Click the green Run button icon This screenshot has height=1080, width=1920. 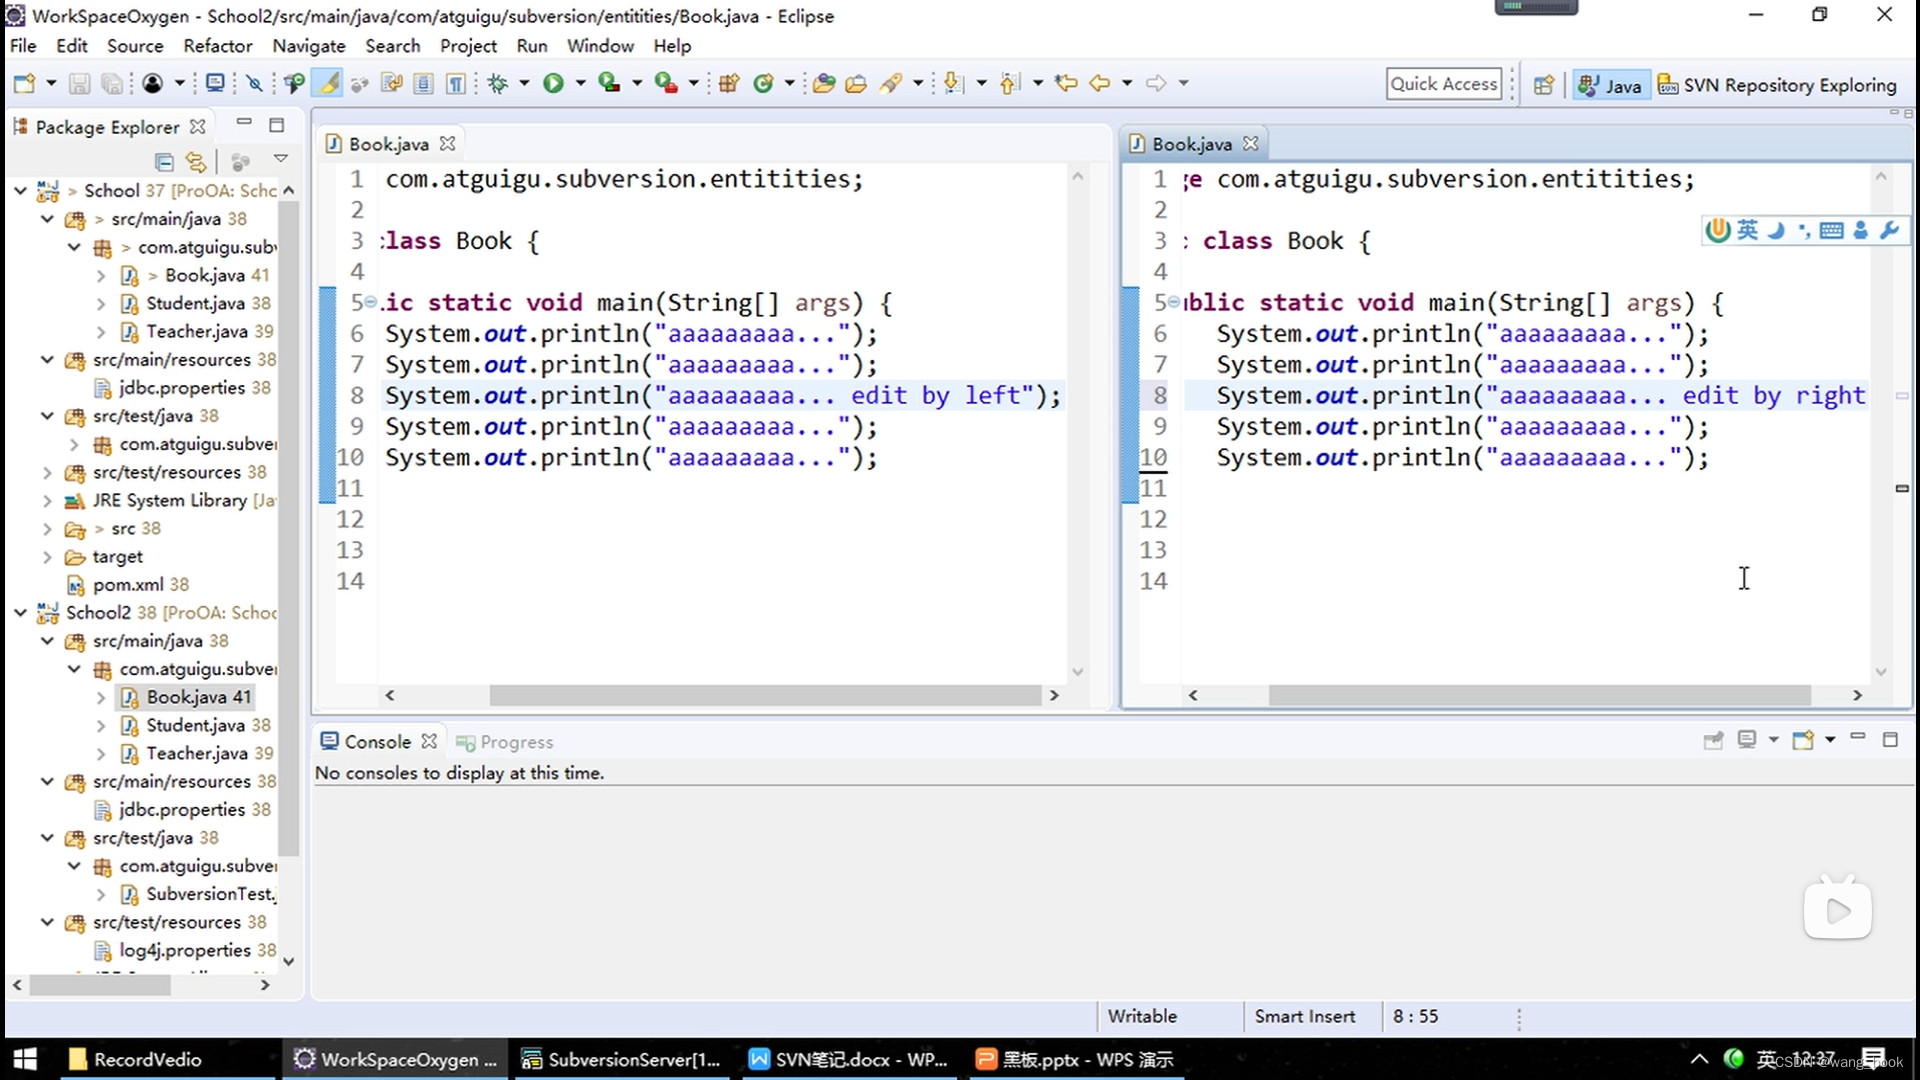pyautogui.click(x=553, y=84)
